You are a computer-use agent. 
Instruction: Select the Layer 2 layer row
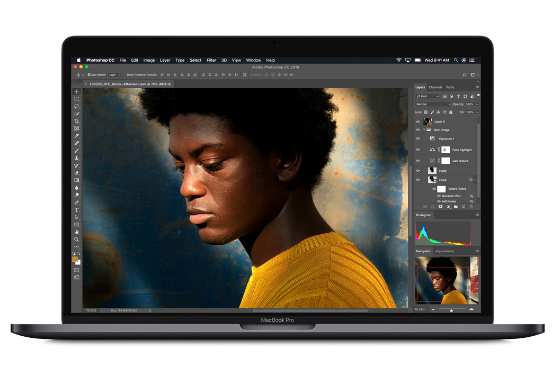(x=446, y=122)
